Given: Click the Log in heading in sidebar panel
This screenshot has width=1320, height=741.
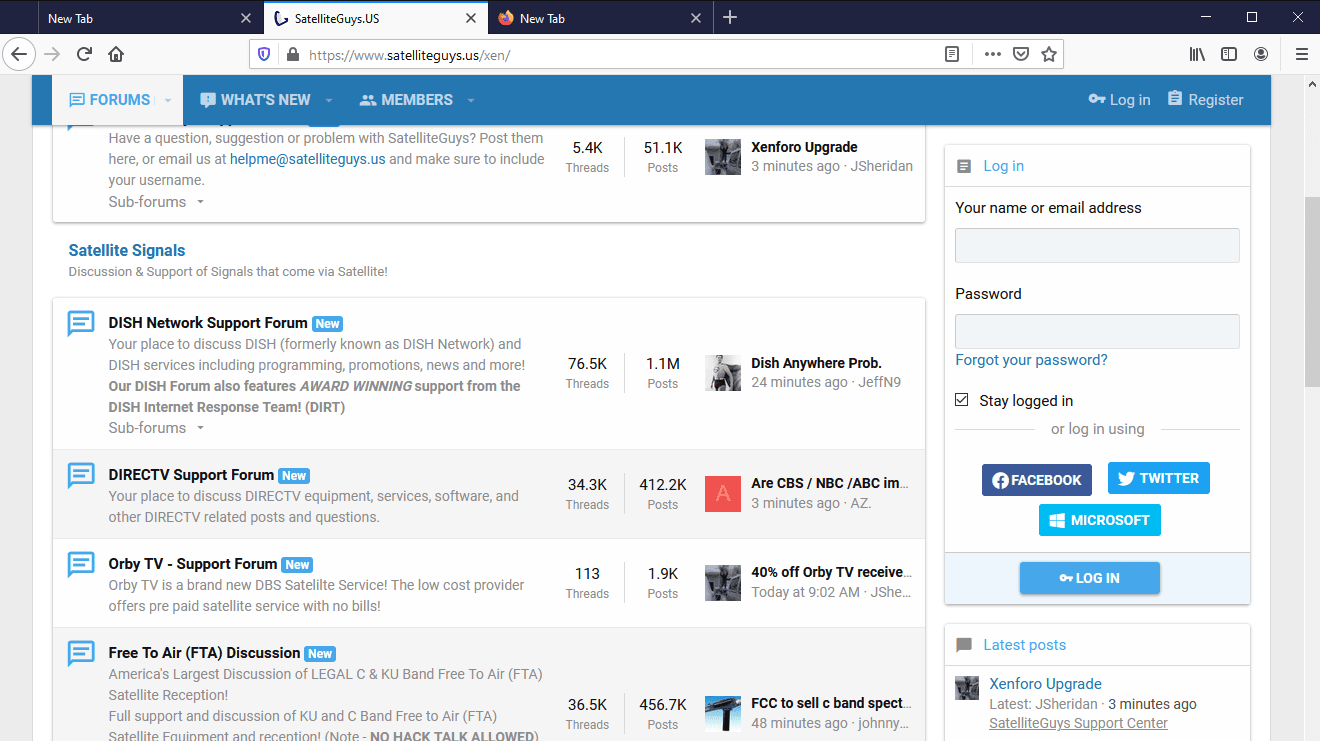Looking at the screenshot, I should click(x=1003, y=166).
